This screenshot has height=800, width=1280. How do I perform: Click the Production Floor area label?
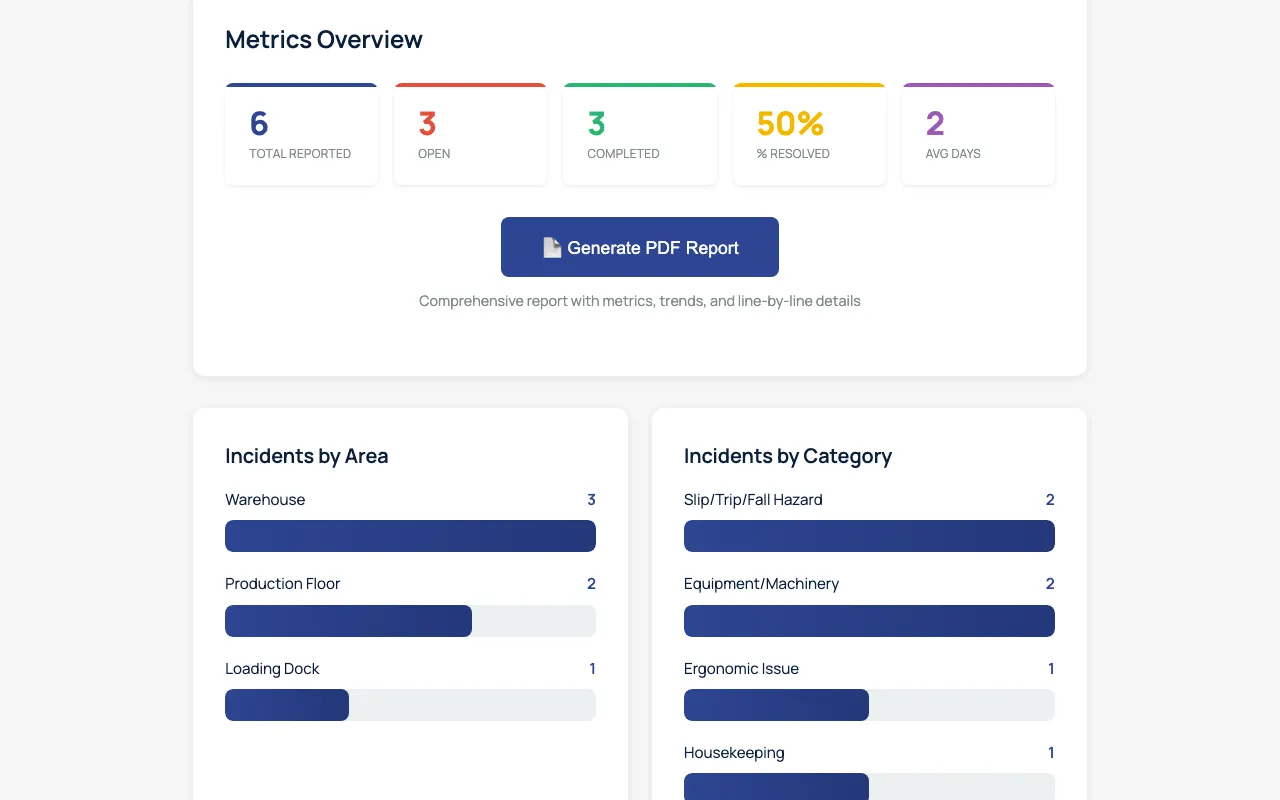(x=283, y=584)
